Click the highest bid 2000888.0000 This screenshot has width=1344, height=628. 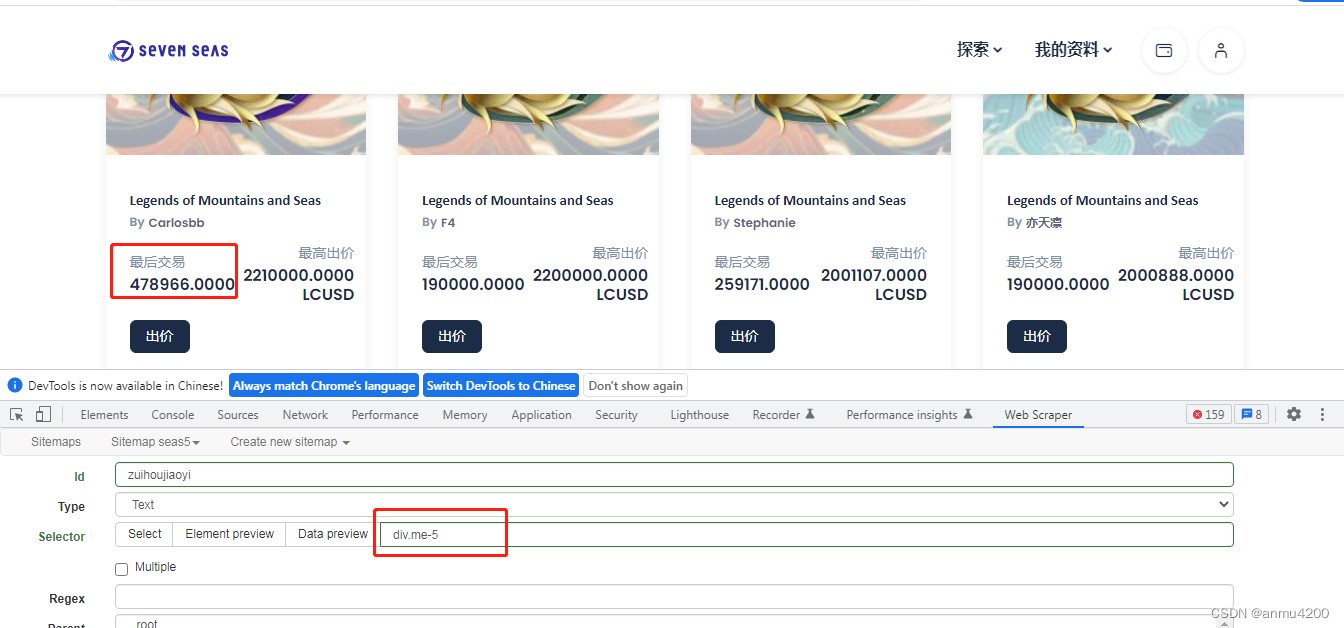coord(1176,276)
